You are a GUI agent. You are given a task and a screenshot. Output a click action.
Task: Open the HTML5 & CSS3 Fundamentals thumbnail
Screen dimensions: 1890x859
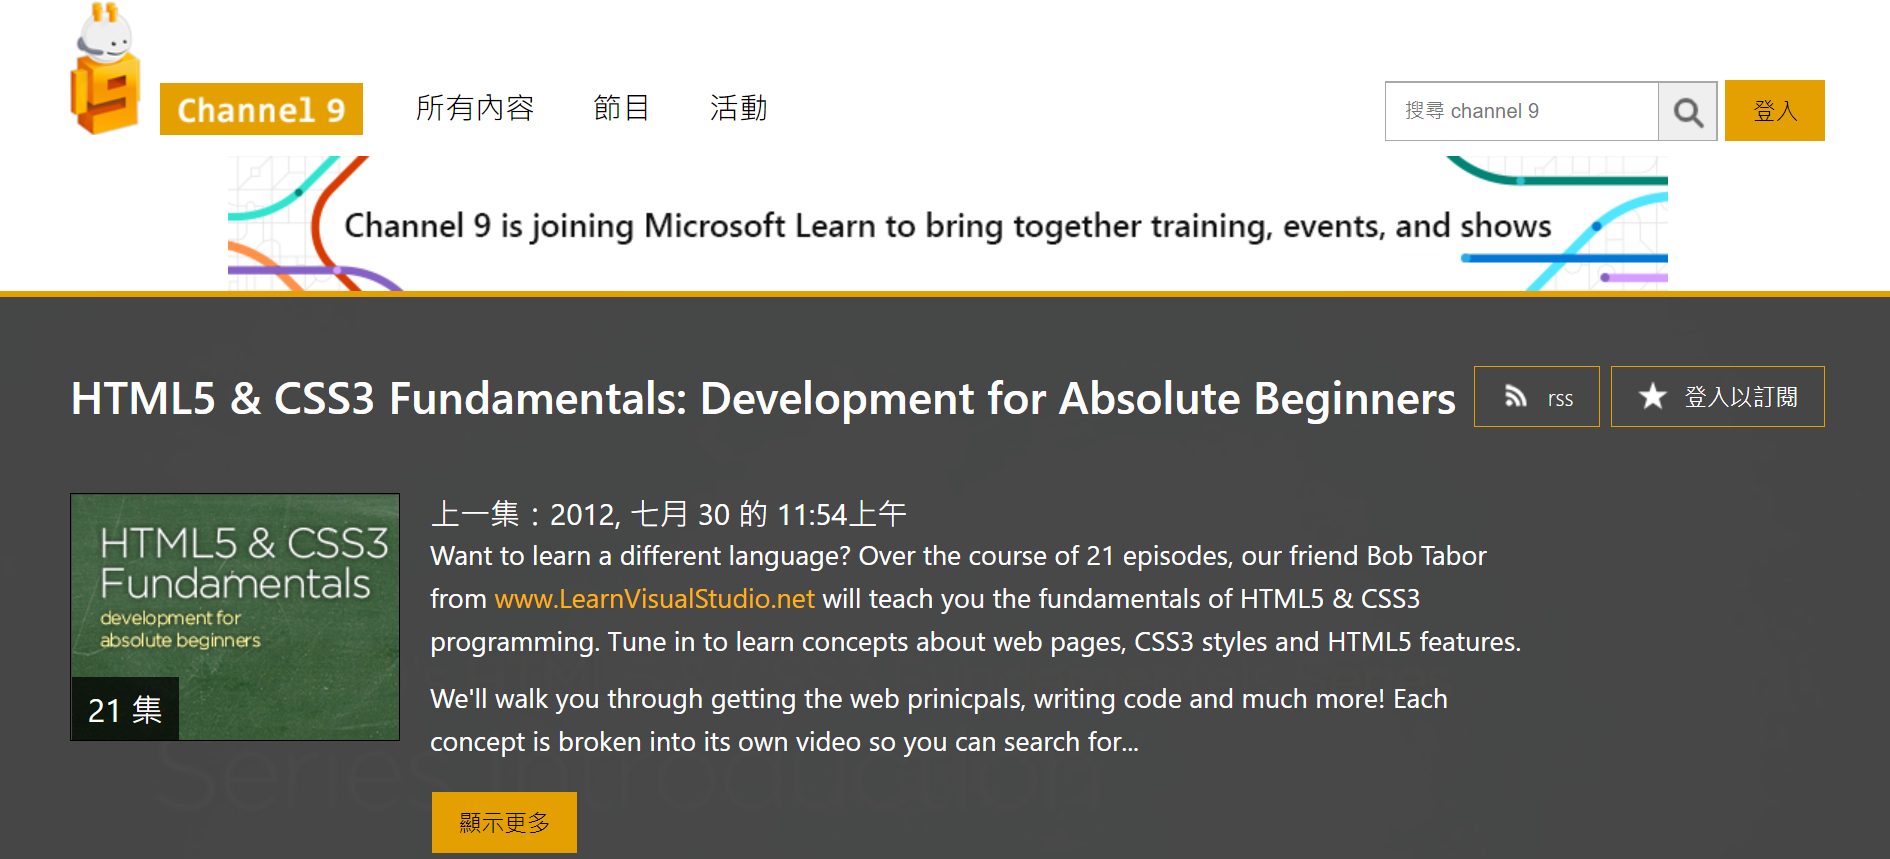click(x=235, y=617)
